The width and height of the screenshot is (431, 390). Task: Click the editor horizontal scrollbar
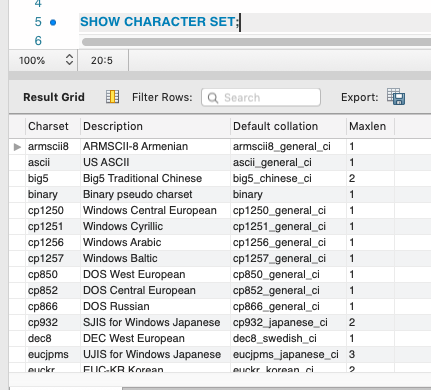[x=256, y=42]
